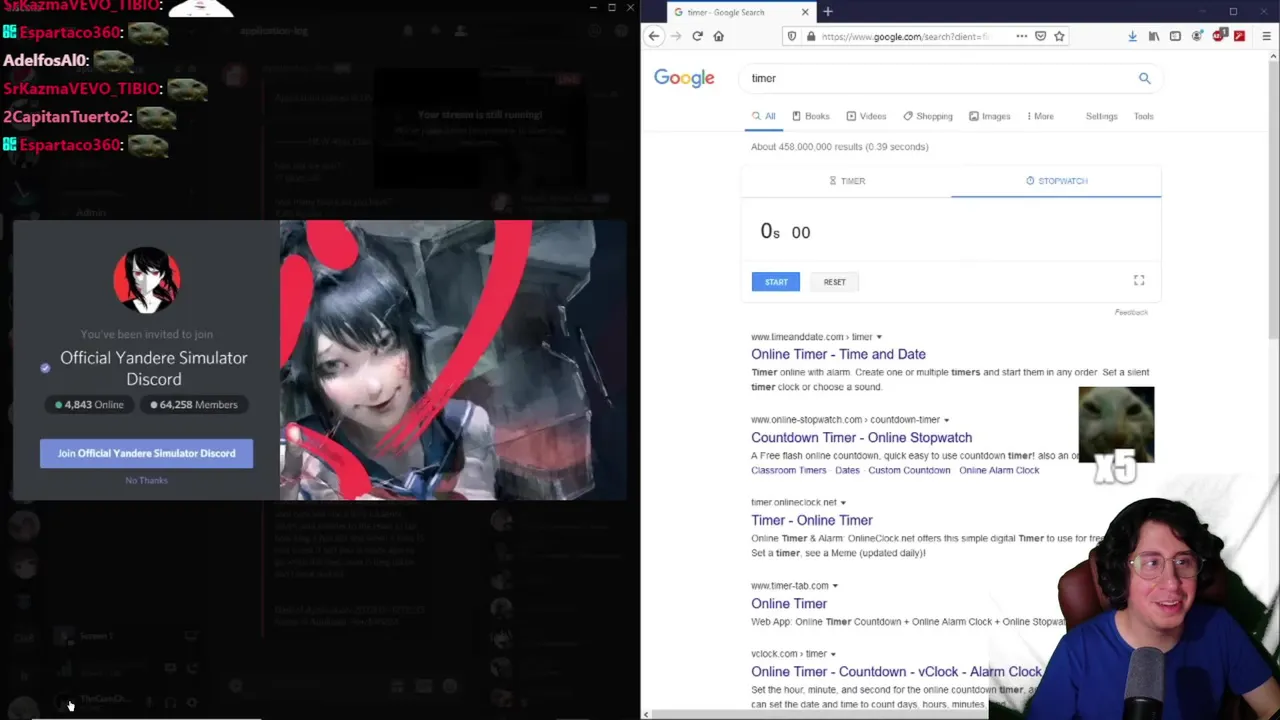Go back using Firefox back arrow
Viewport: 1280px width, 720px height.
(654, 36)
